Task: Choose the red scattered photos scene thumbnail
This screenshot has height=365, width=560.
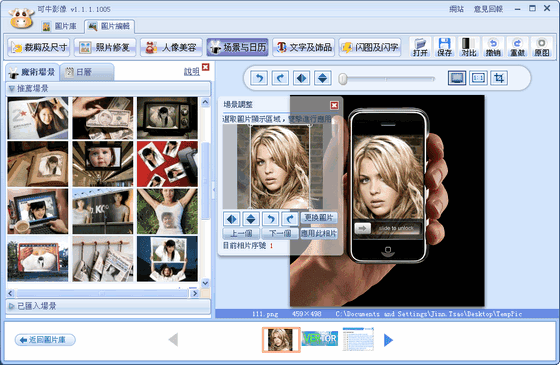Action: pos(167,164)
